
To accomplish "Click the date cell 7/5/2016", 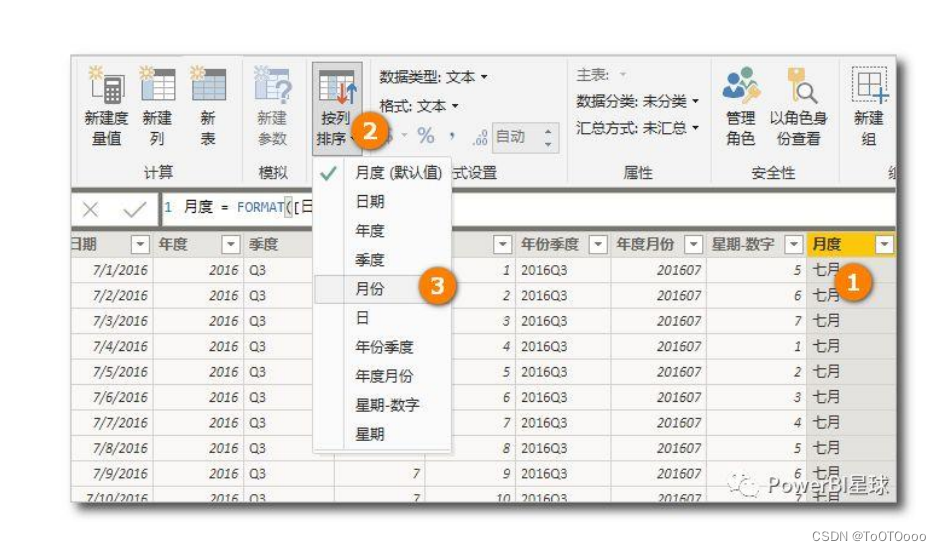I will (x=113, y=372).
